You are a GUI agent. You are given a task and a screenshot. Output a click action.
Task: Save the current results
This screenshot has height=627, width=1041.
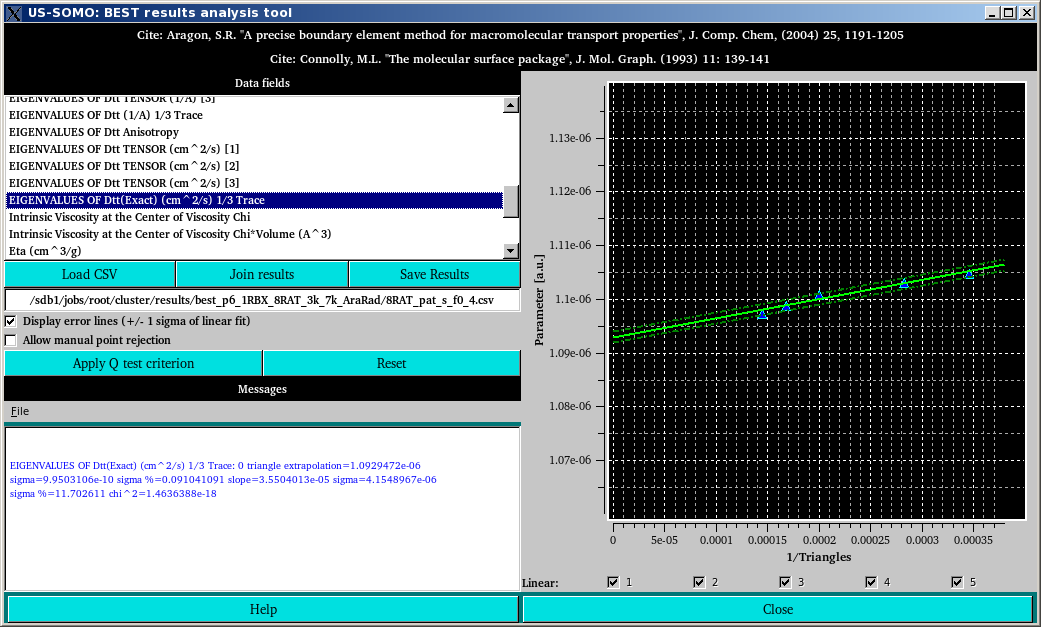click(x=434, y=273)
